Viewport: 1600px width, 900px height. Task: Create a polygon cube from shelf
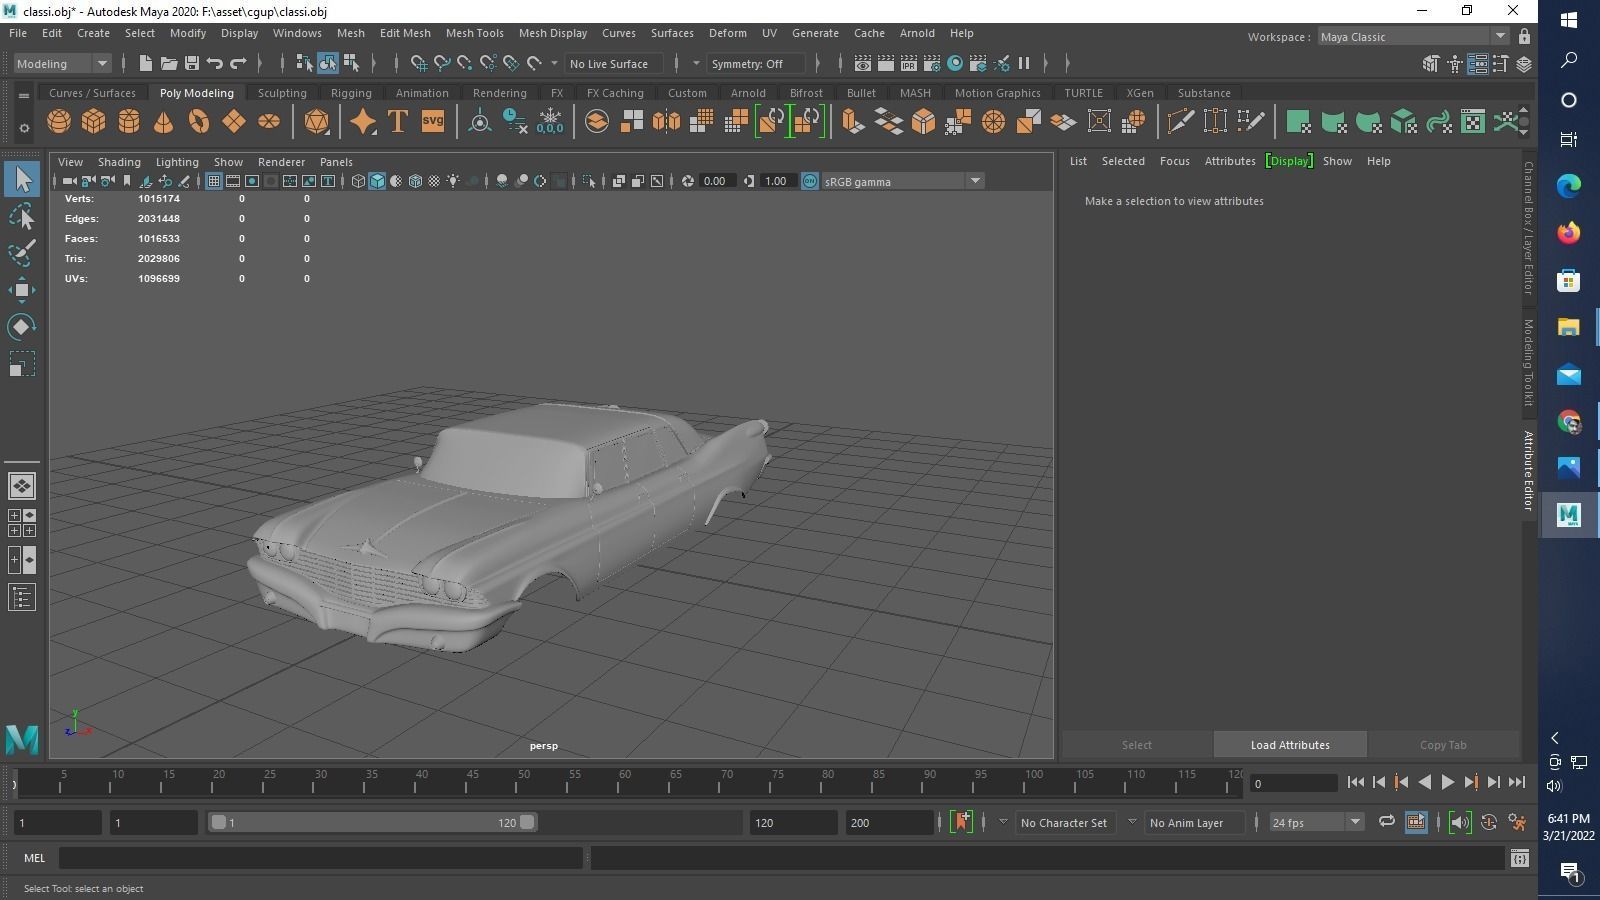[94, 122]
